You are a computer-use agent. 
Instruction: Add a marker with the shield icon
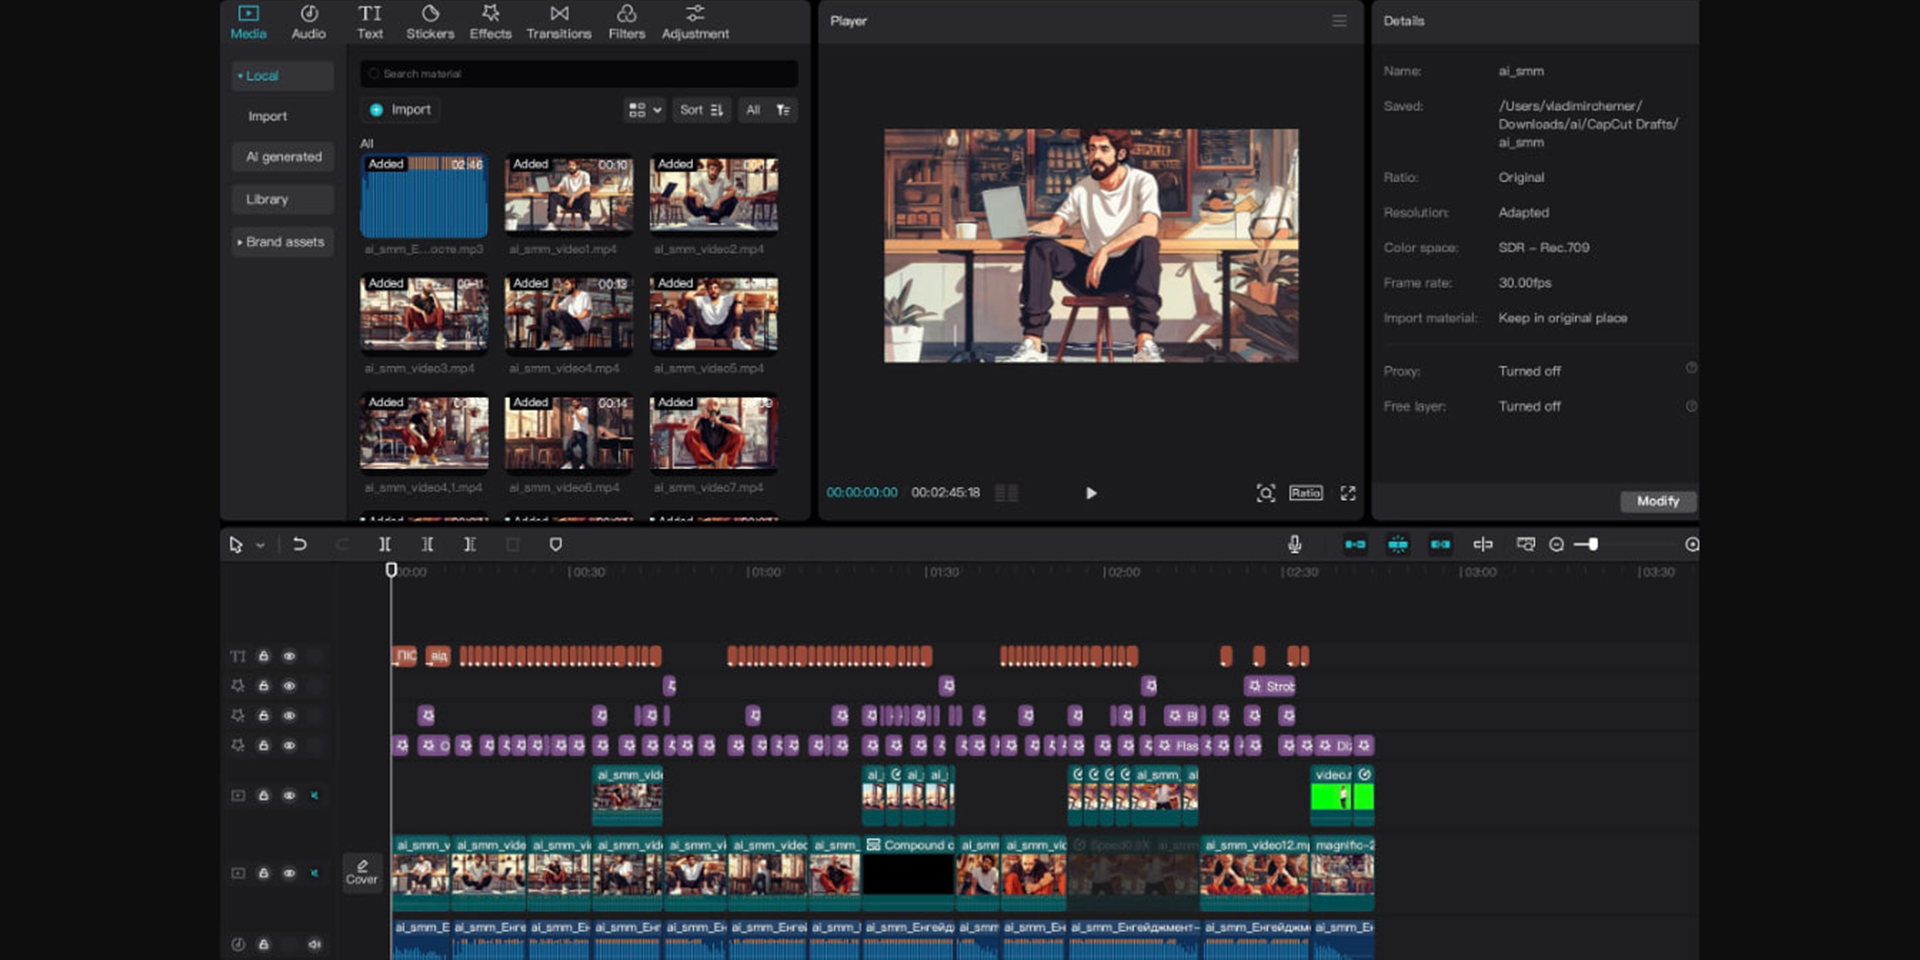tap(556, 545)
